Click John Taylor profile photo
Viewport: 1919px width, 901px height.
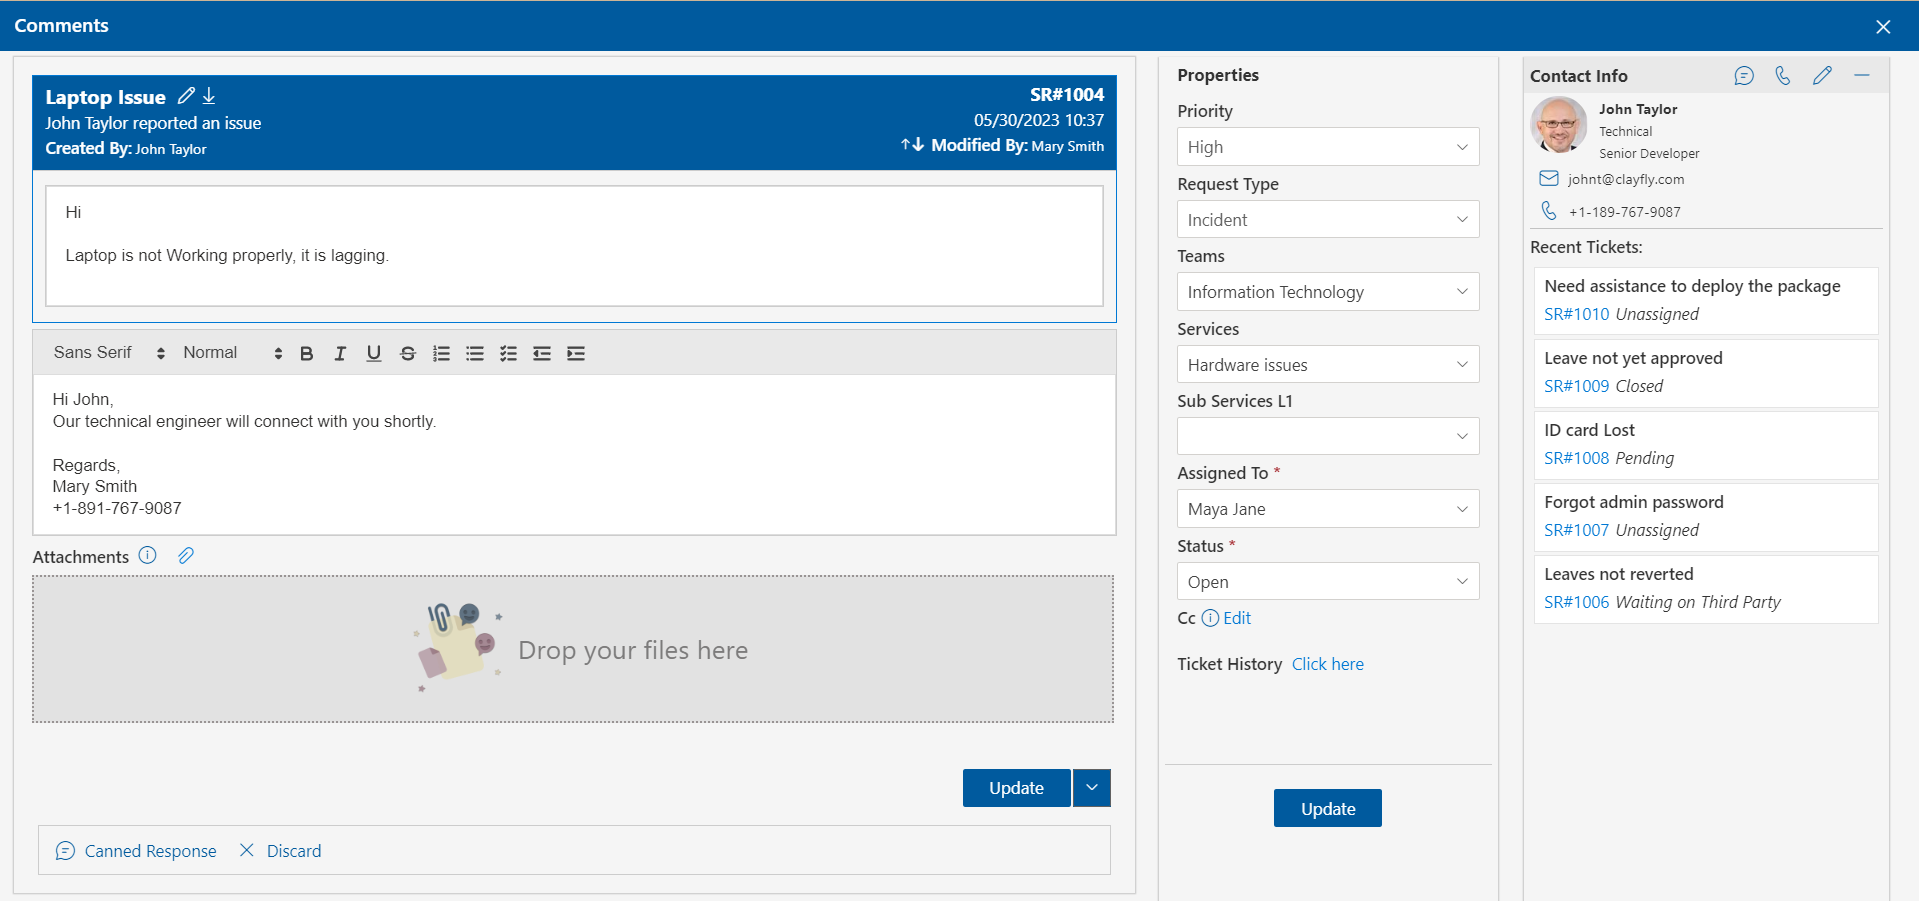1559,125
